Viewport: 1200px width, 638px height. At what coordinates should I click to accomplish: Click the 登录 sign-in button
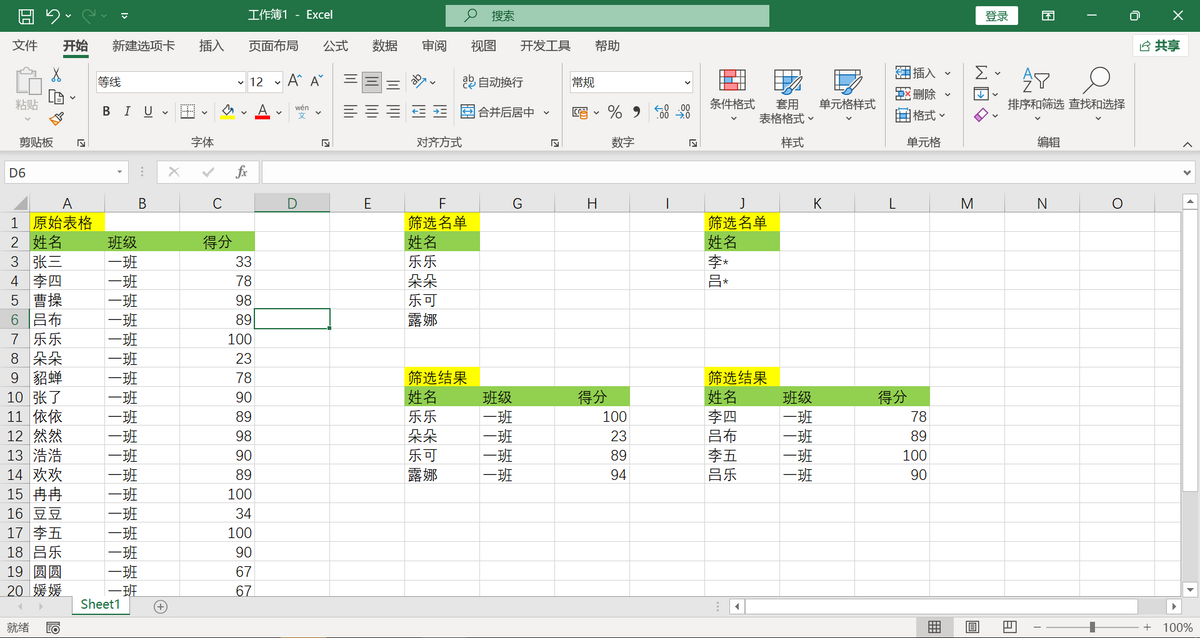click(x=996, y=16)
